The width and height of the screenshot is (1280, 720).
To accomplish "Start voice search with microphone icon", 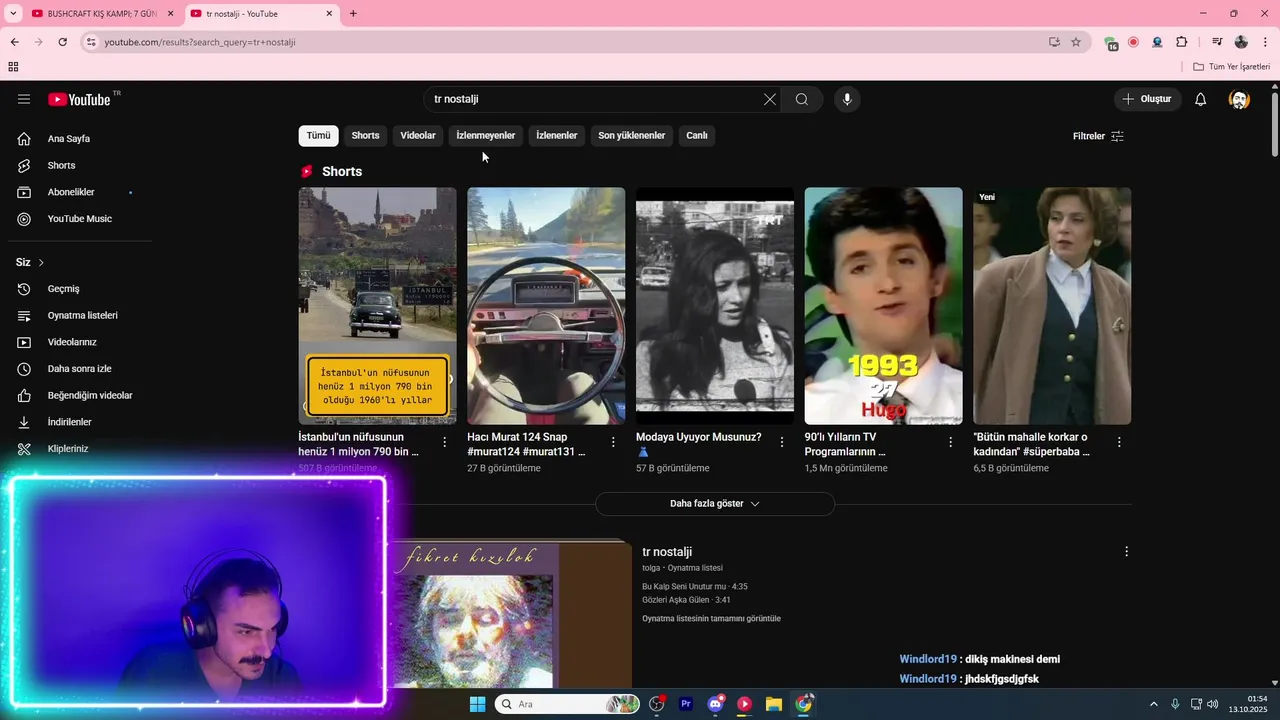I will (847, 99).
